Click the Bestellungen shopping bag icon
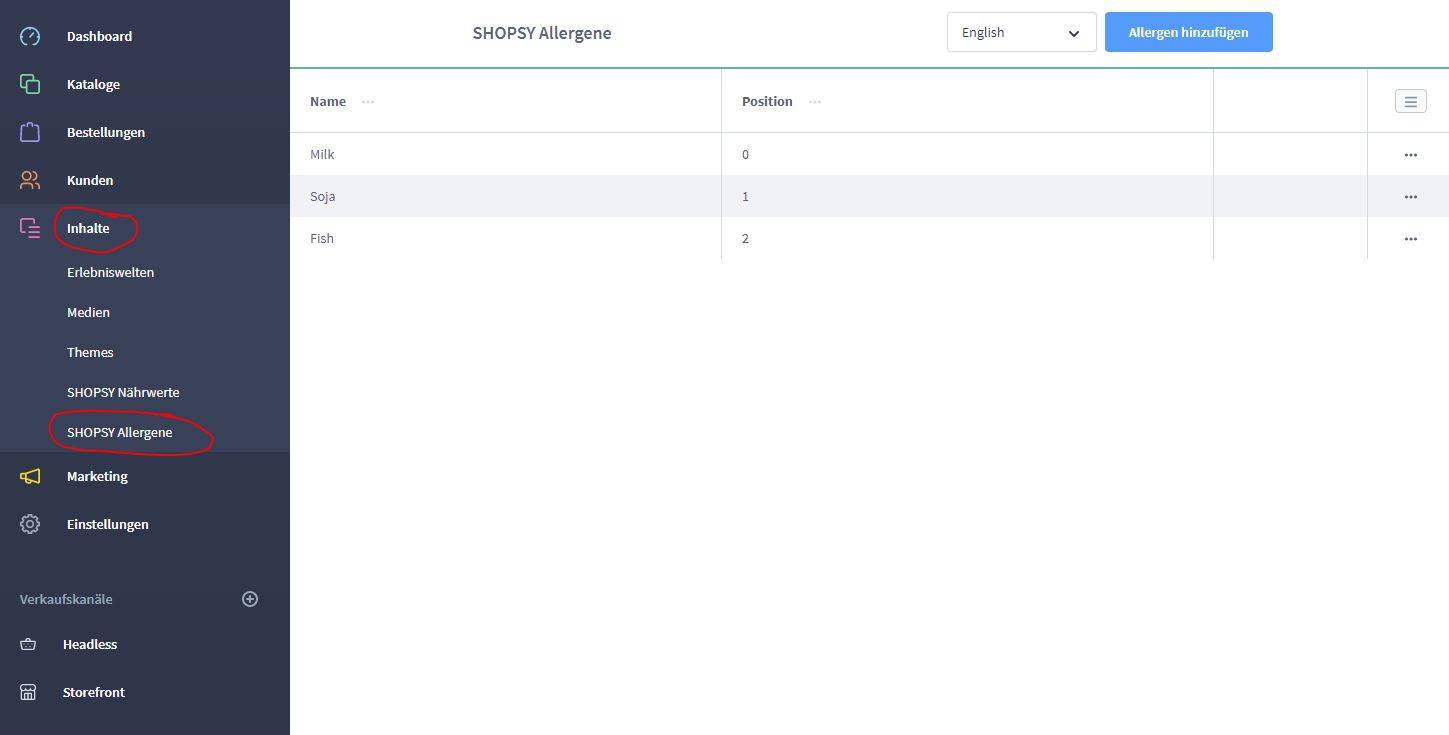 30,132
